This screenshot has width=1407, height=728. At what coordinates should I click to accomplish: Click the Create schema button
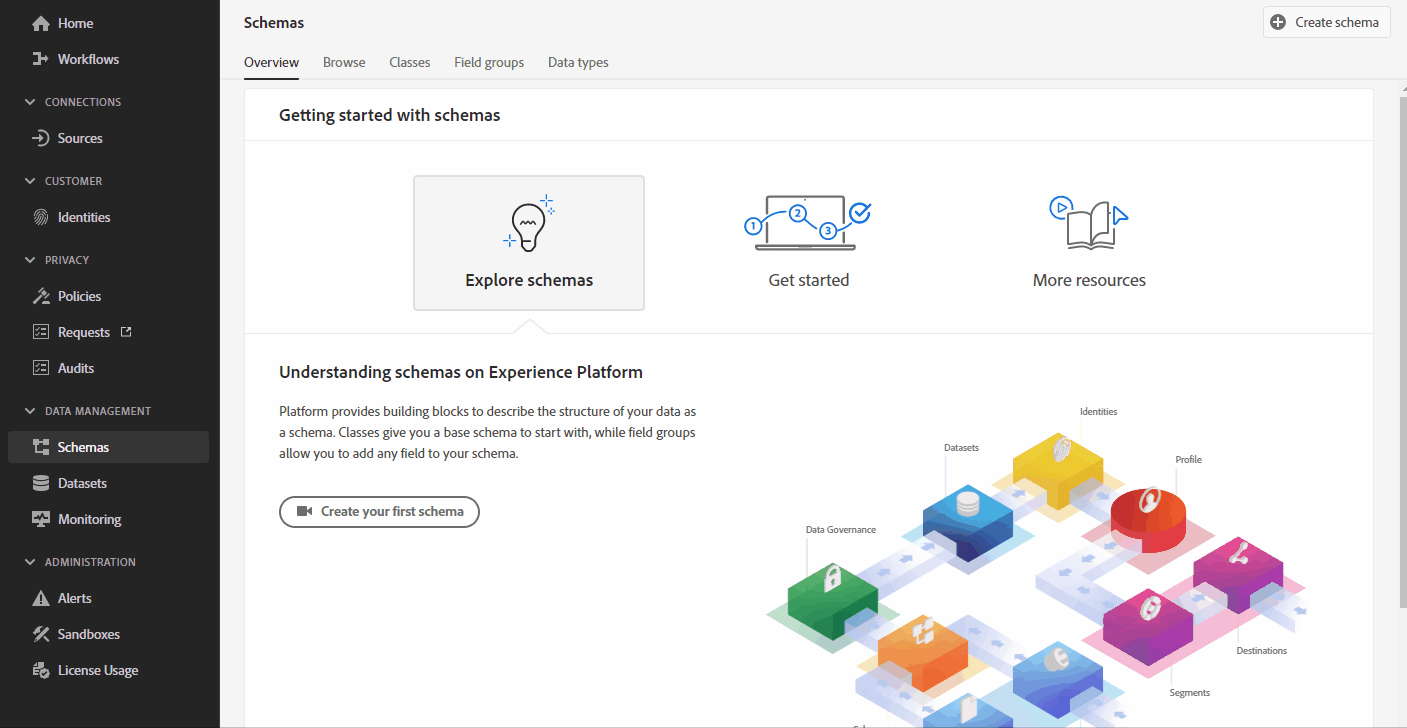[x=1326, y=21]
